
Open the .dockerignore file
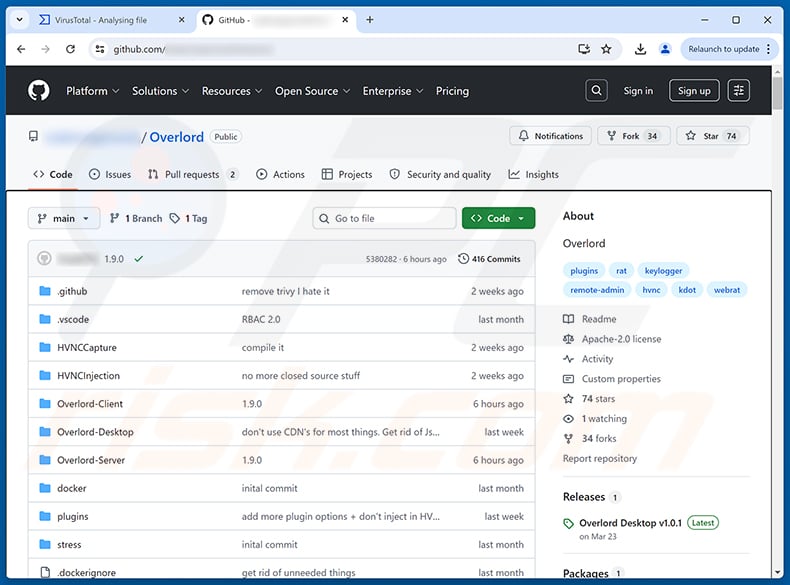[86, 573]
